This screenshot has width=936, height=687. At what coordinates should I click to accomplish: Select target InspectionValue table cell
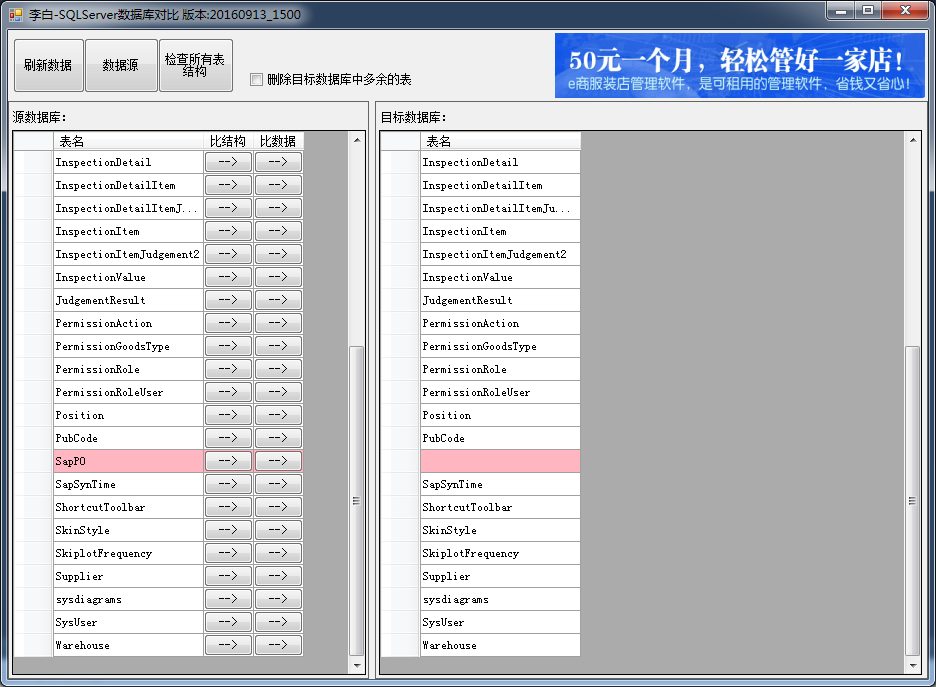click(x=500, y=278)
